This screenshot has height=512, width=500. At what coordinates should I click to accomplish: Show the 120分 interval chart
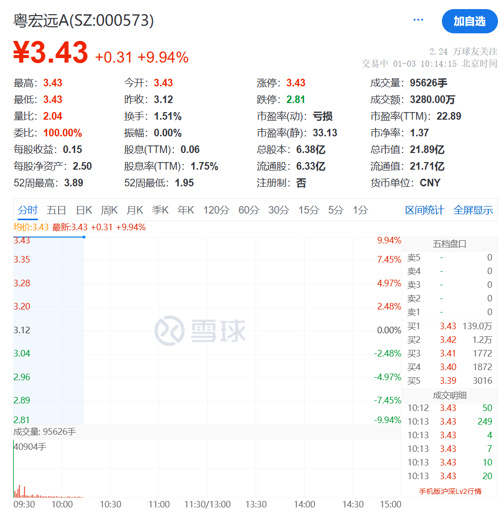(216, 210)
